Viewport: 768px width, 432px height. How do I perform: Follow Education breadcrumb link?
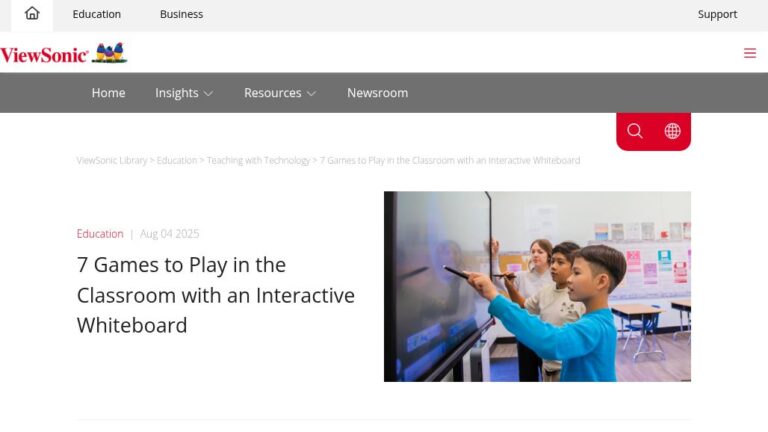(177, 161)
